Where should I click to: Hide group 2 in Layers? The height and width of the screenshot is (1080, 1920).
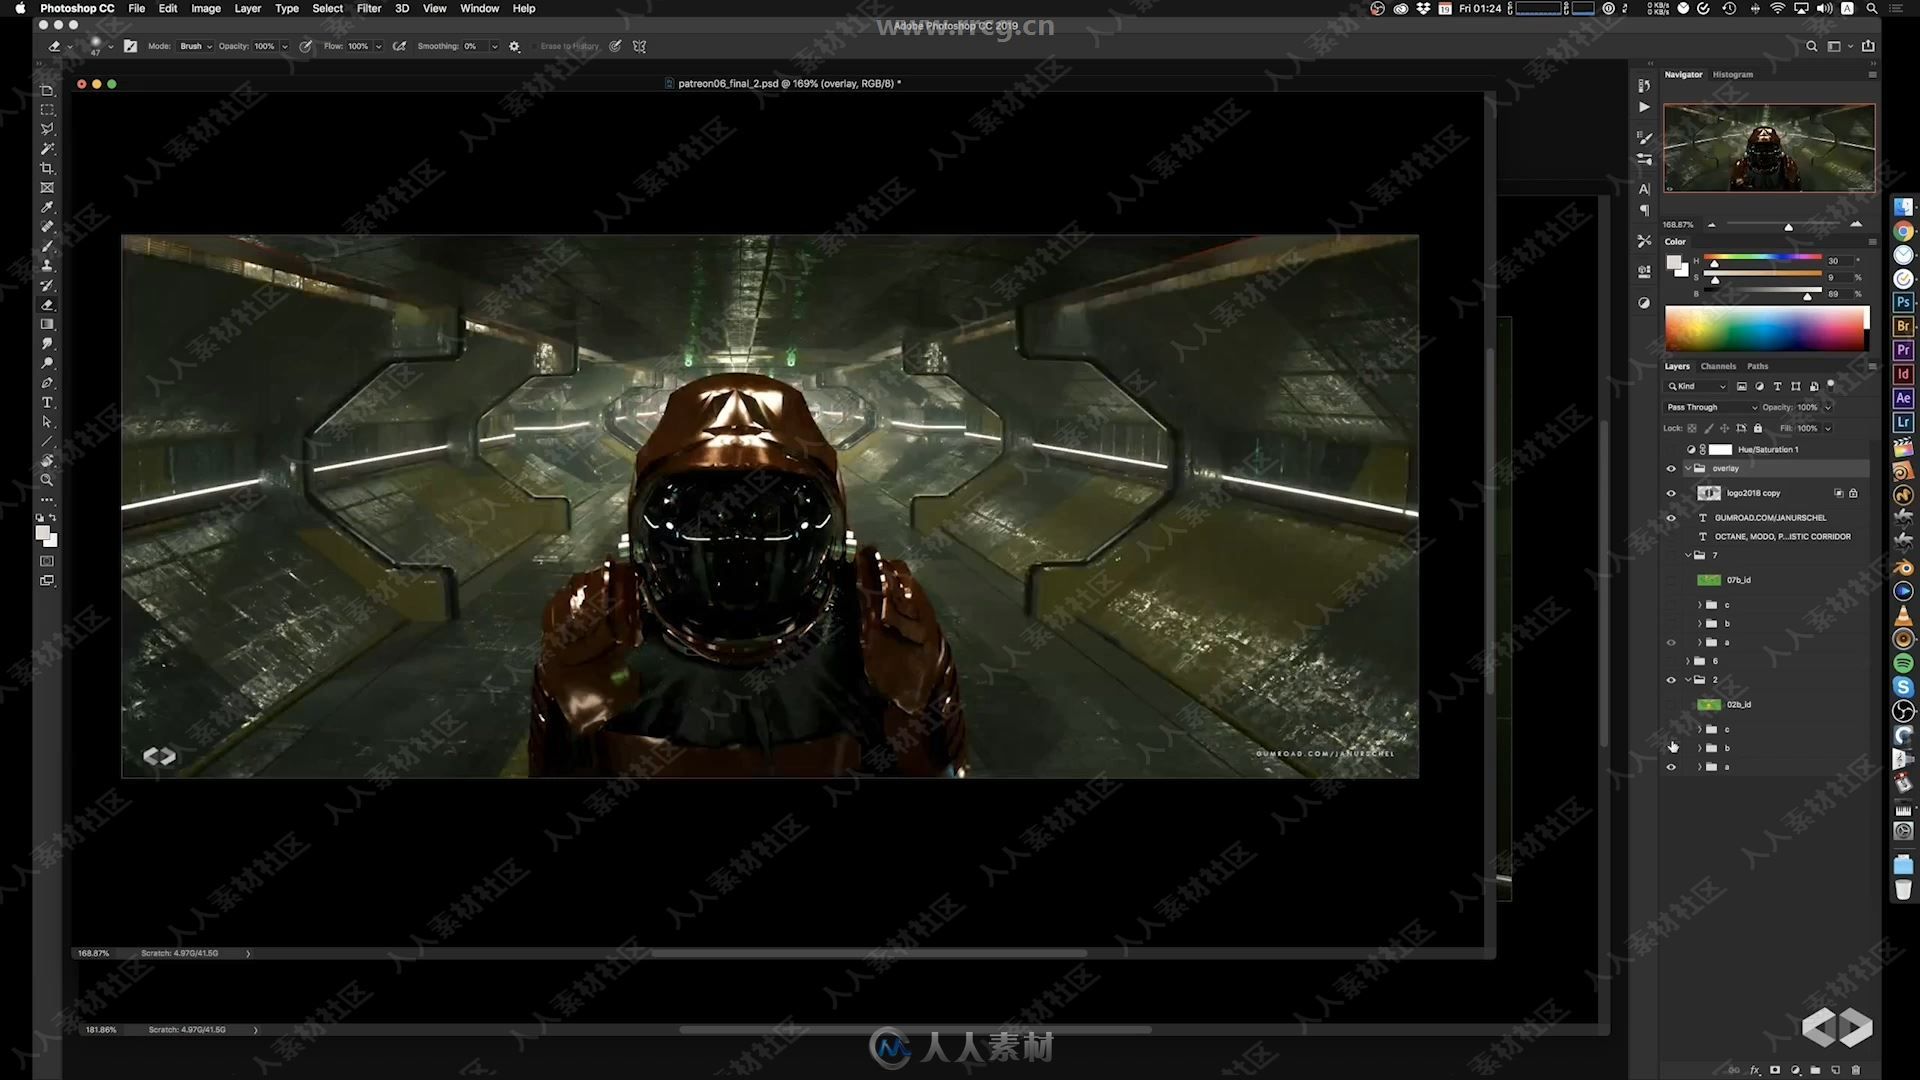[x=1671, y=680]
